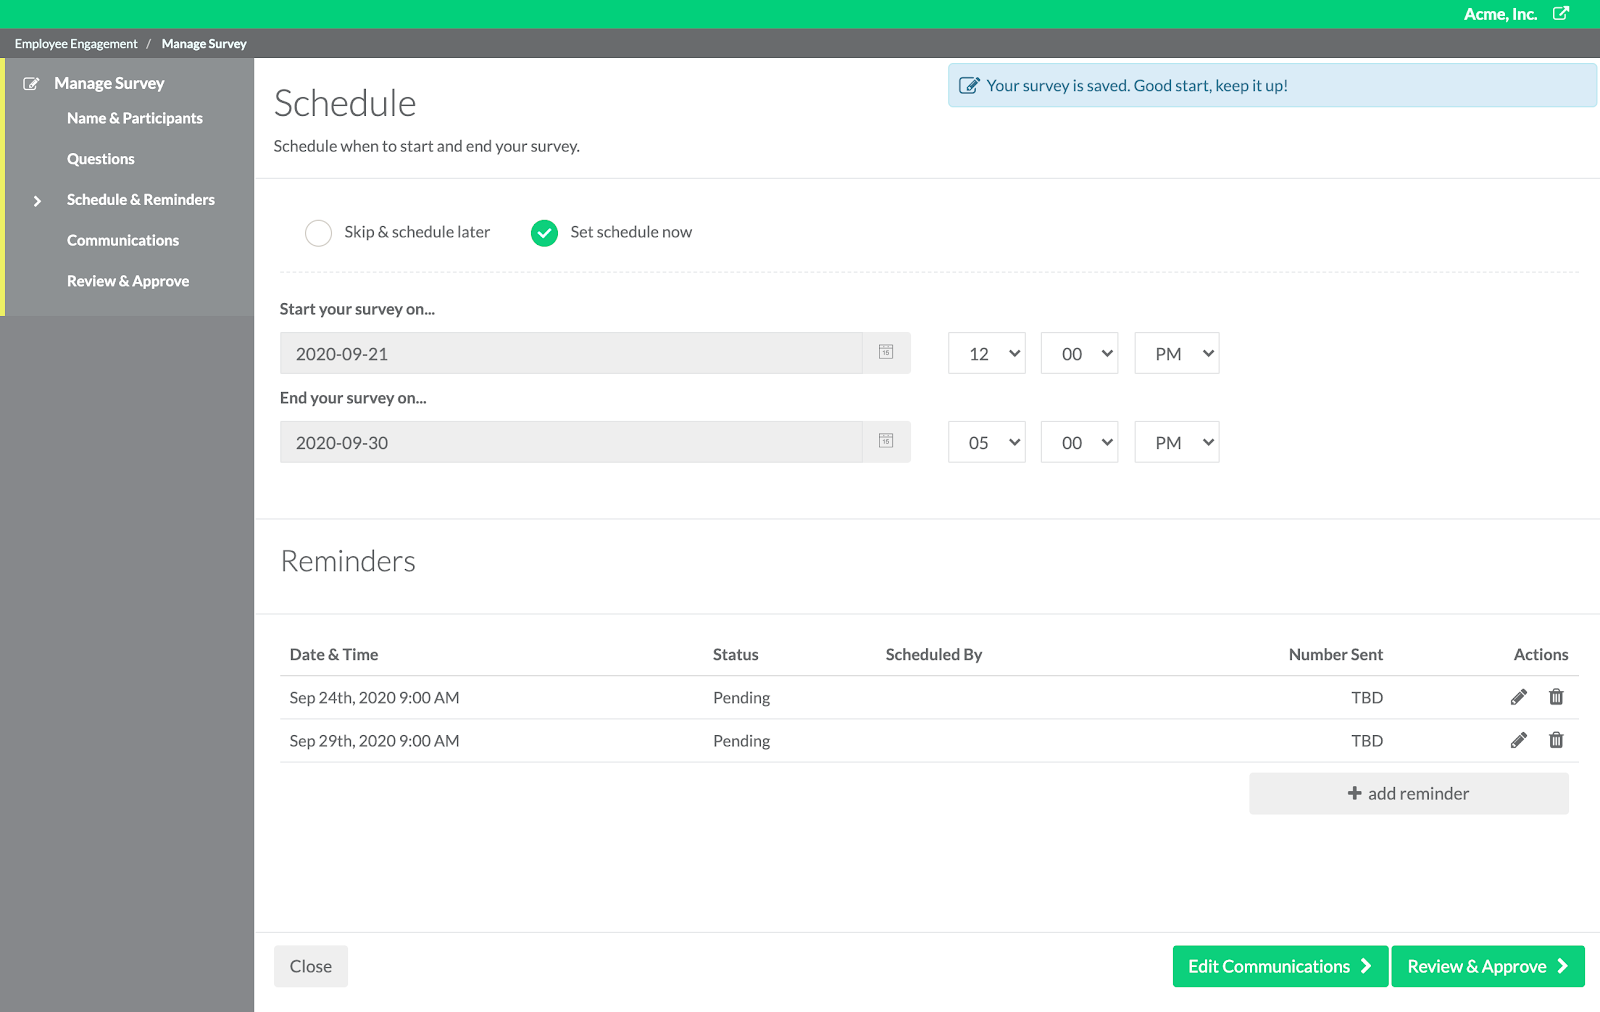Screen dimensions: 1600x1012
Task: Click Pending status of Sep 29th reminder
Action: pyautogui.click(x=742, y=741)
